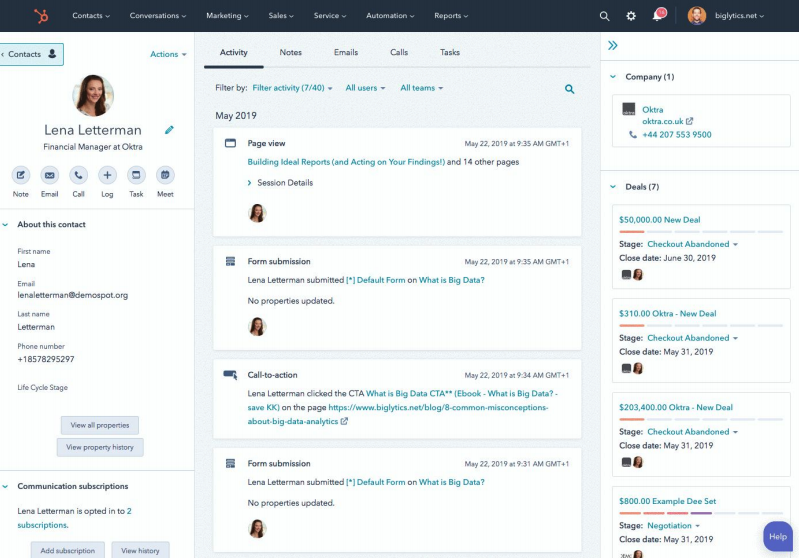The image size is (799, 558).
Task: Open the Automation menu
Action: point(390,16)
